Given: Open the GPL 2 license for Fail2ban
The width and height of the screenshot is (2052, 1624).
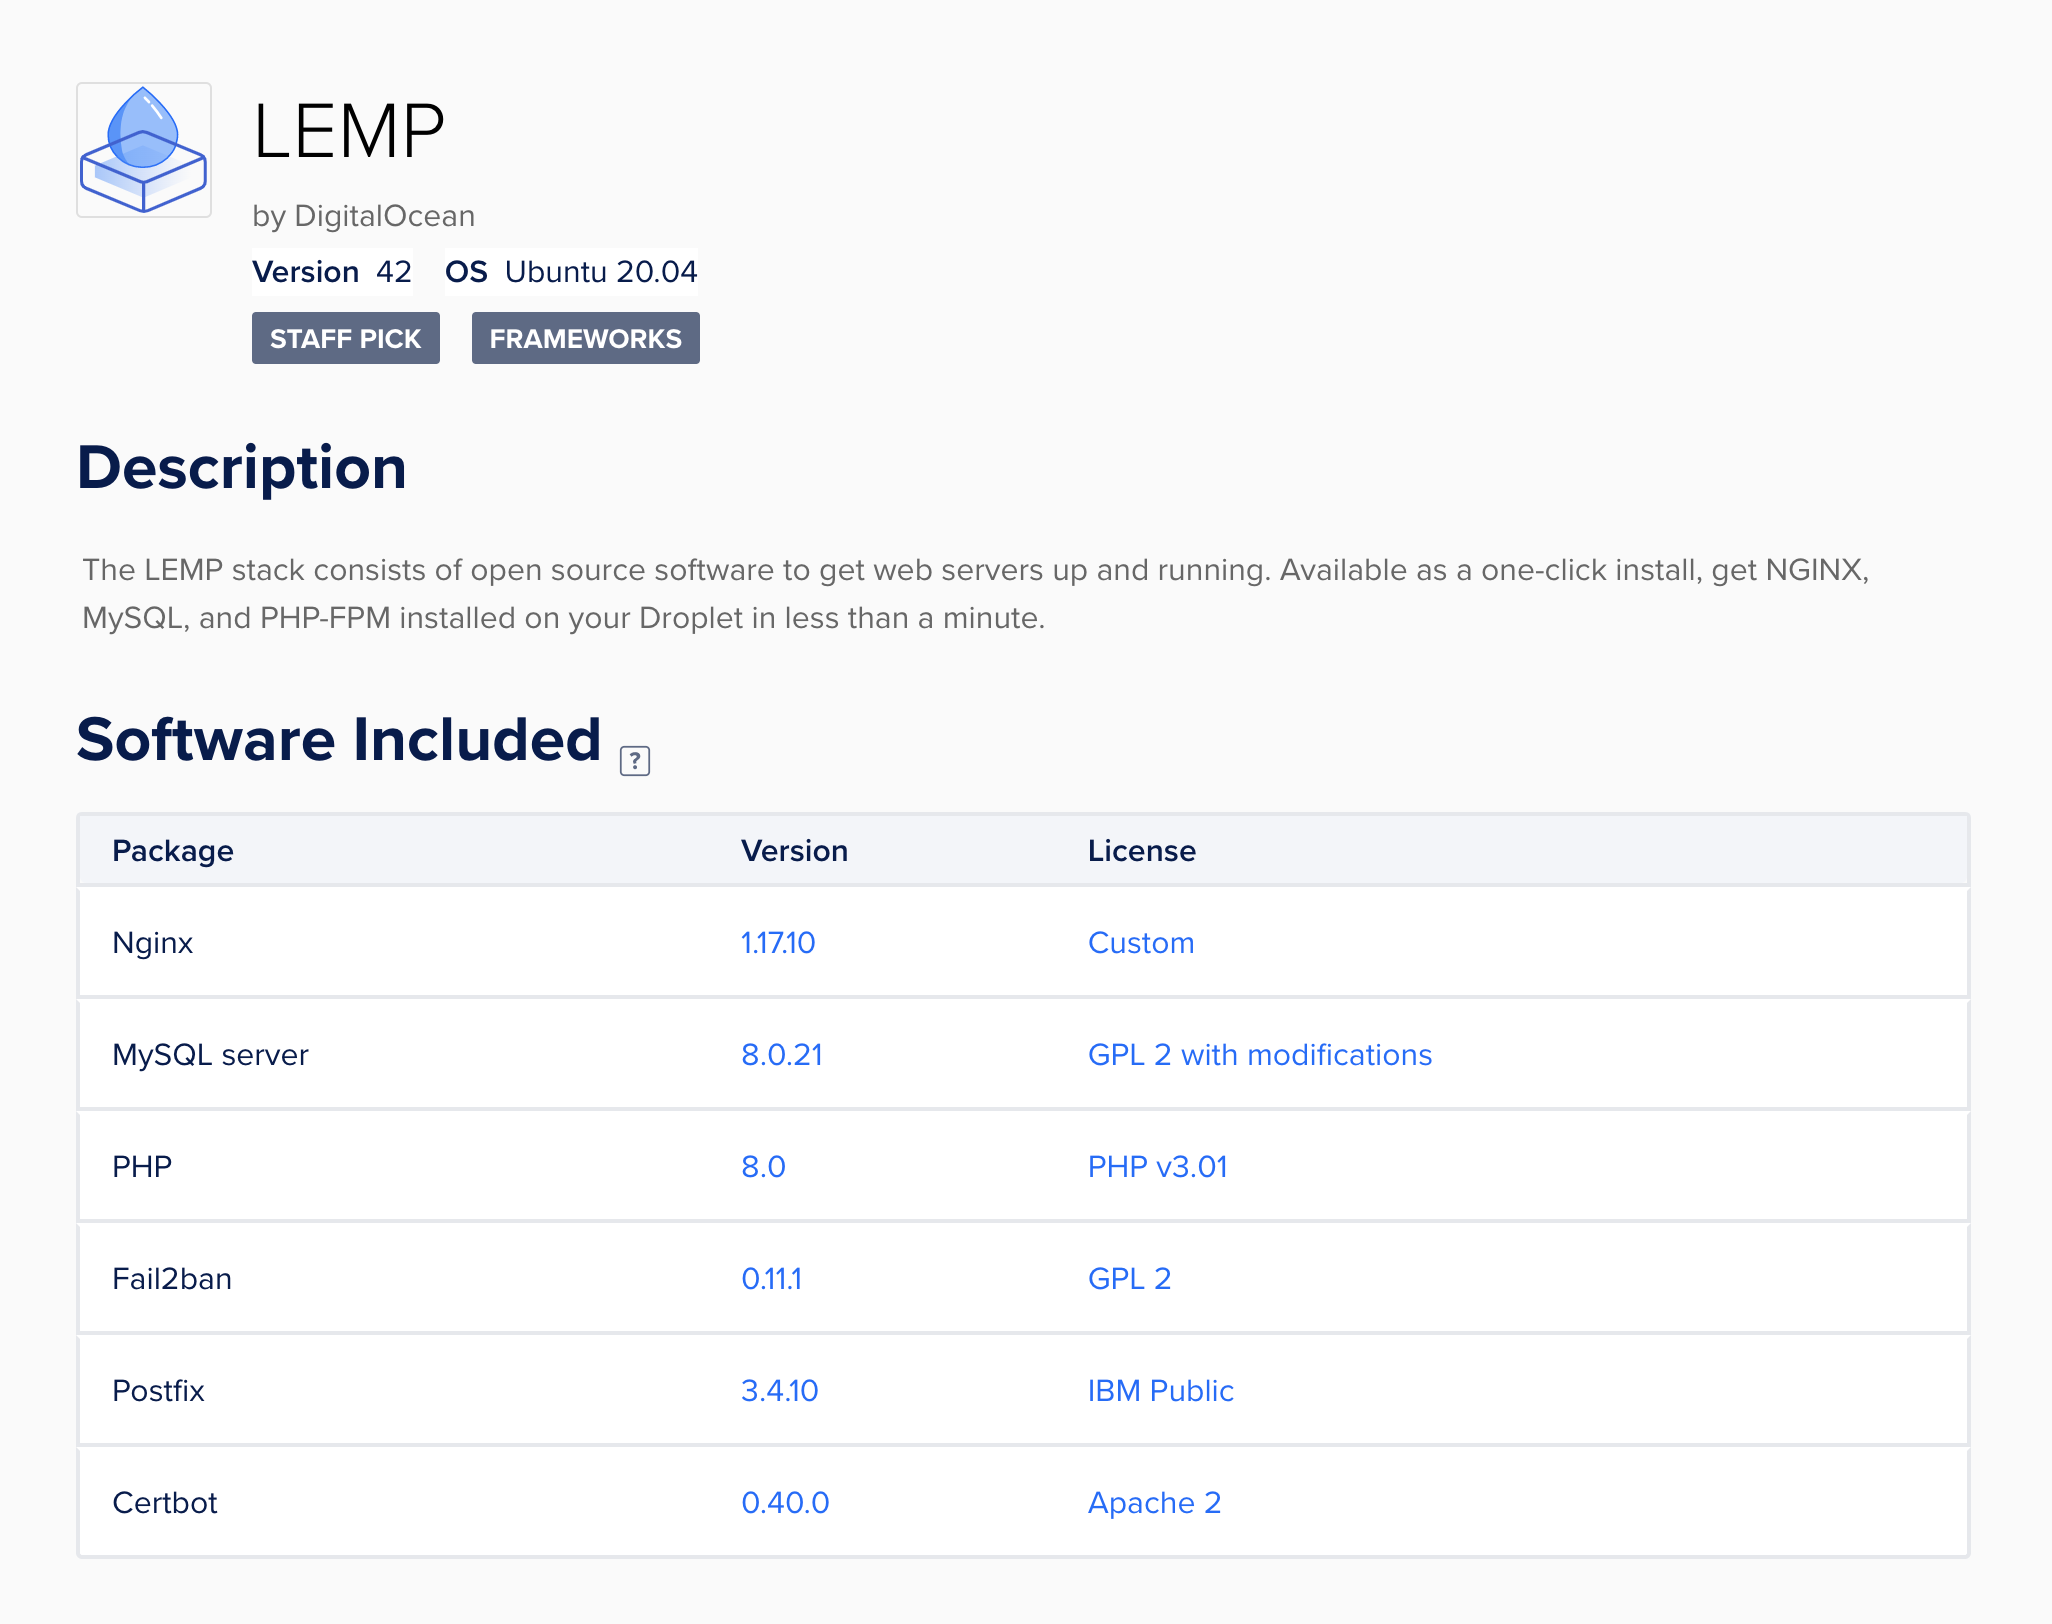Looking at the screenshot, I should 1128,1278.
